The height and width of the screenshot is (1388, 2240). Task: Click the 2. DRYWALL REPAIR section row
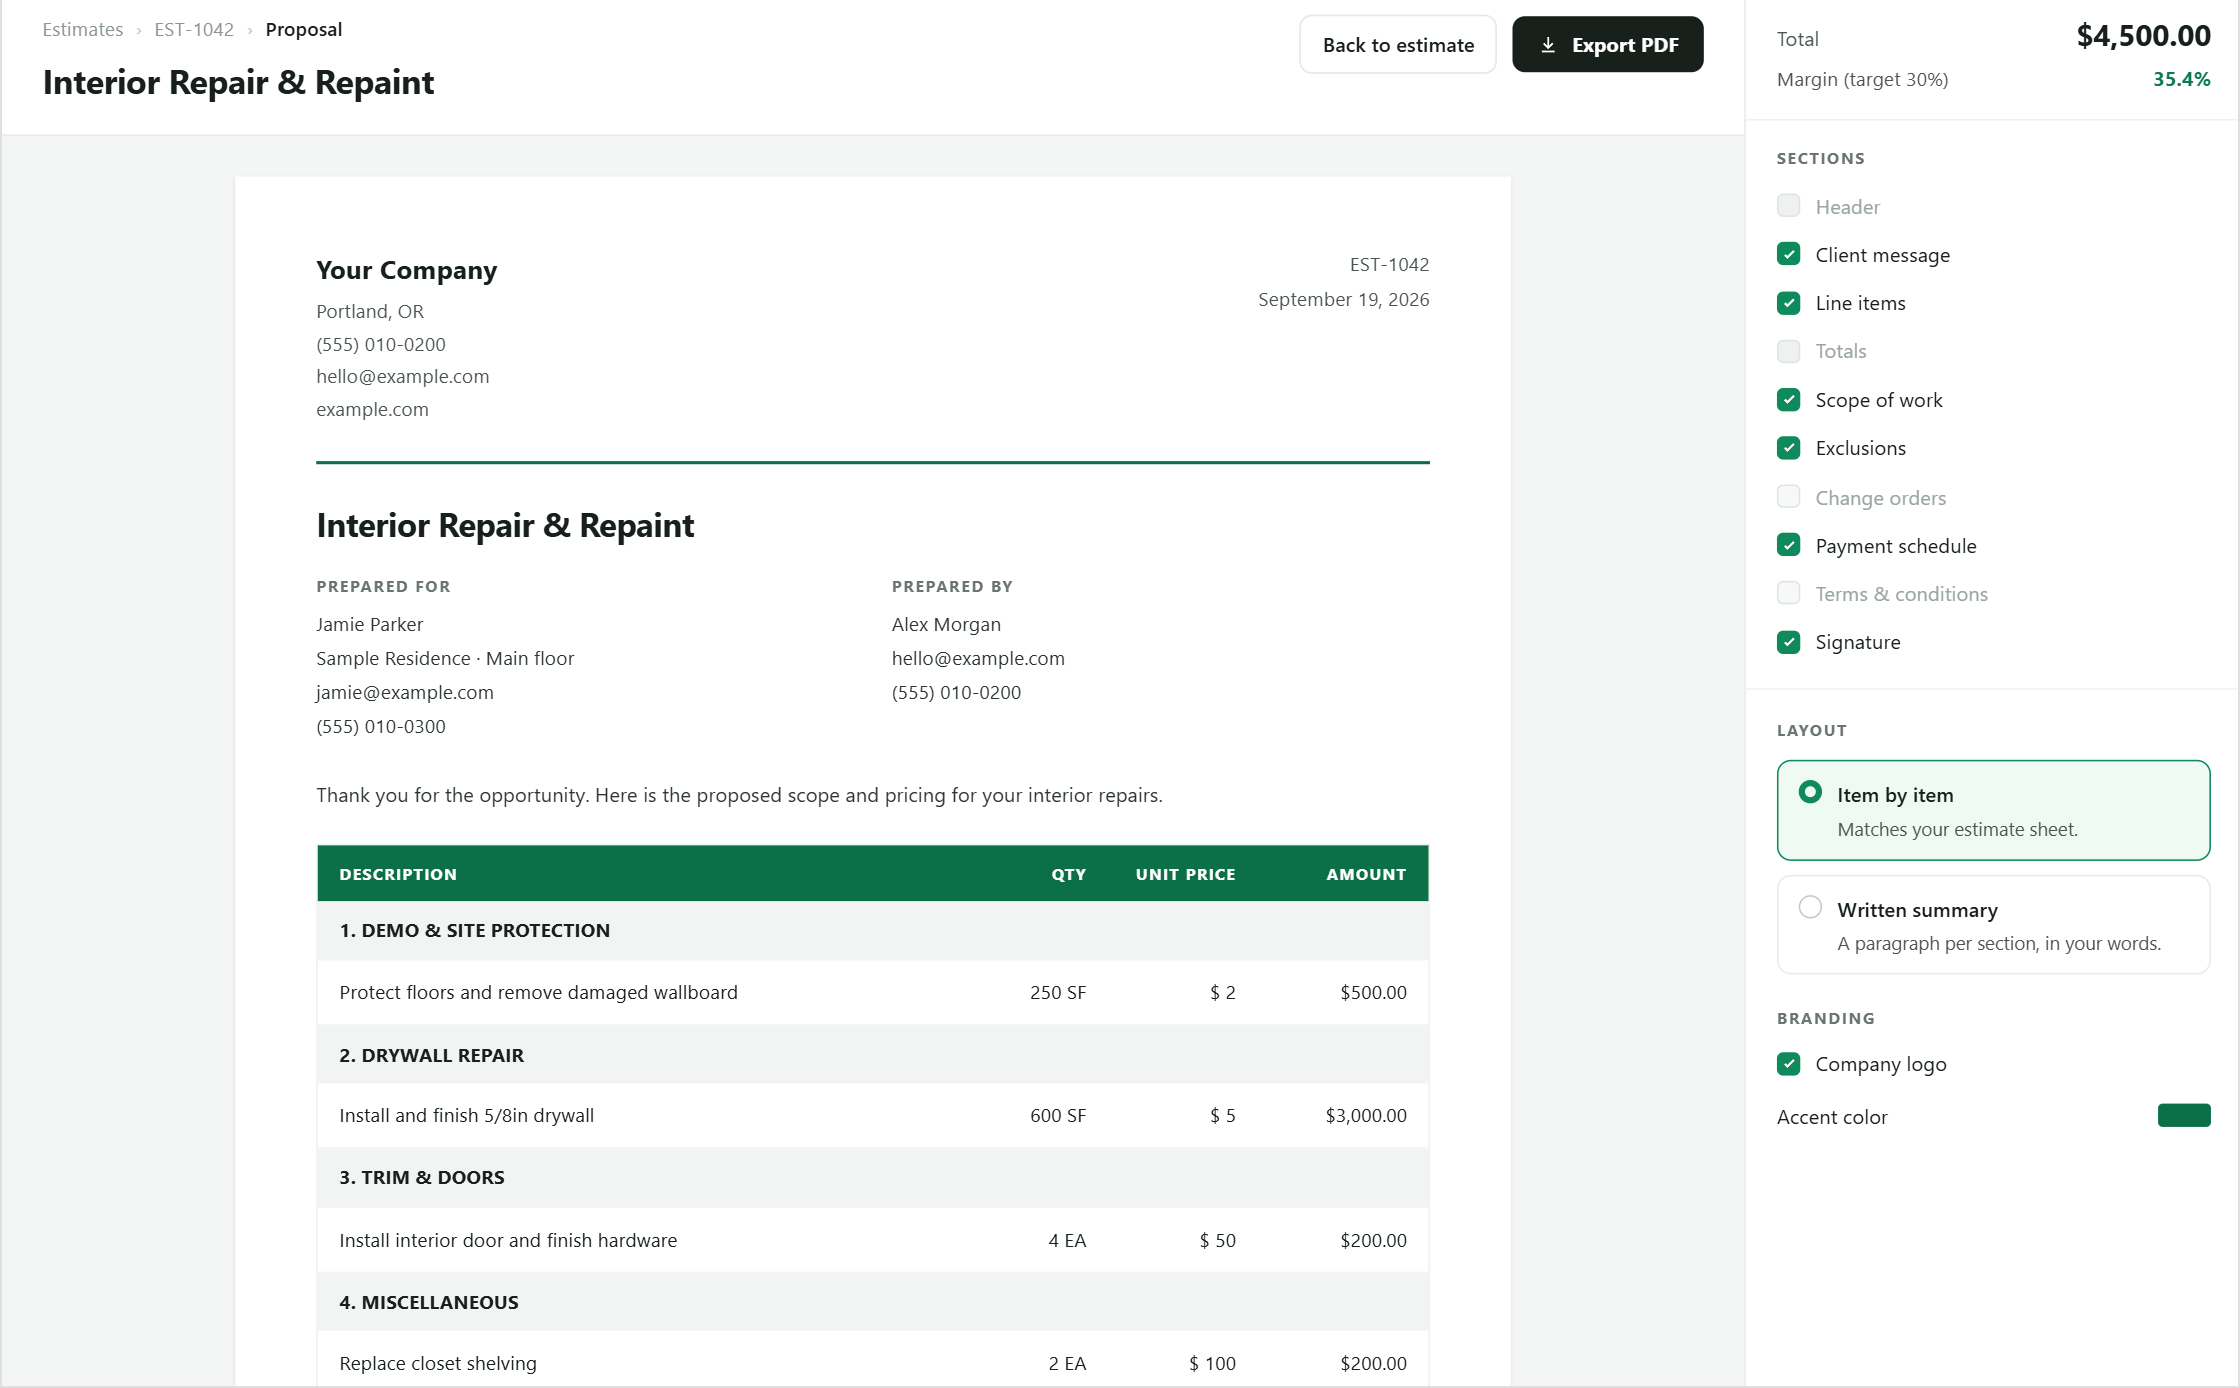pos(873,1055)
